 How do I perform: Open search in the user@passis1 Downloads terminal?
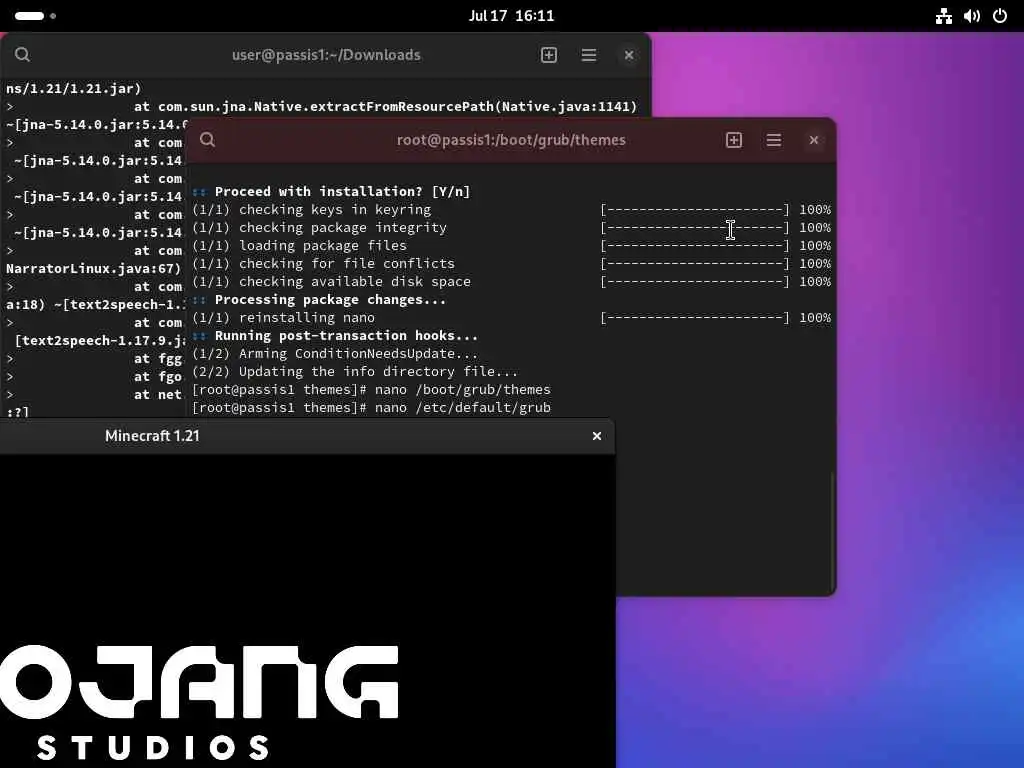pos(22,55)
